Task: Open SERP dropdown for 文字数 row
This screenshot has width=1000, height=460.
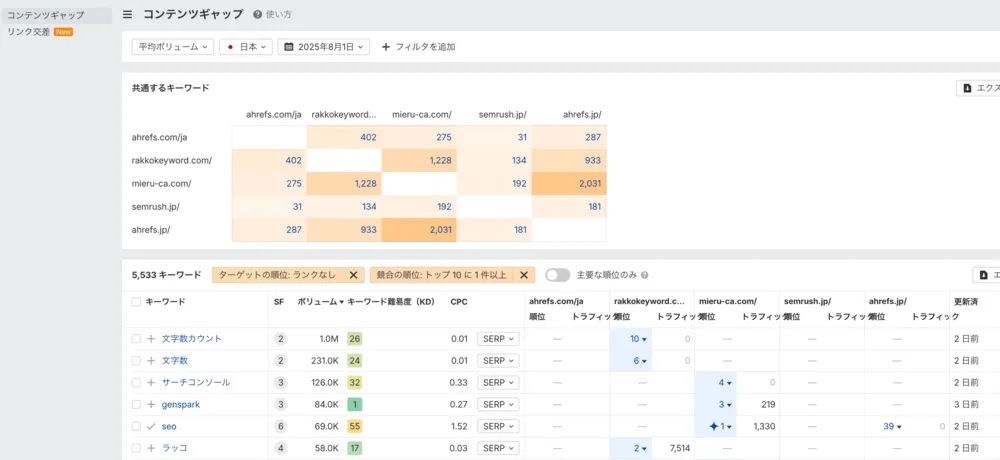Action: tap(498, 360)
